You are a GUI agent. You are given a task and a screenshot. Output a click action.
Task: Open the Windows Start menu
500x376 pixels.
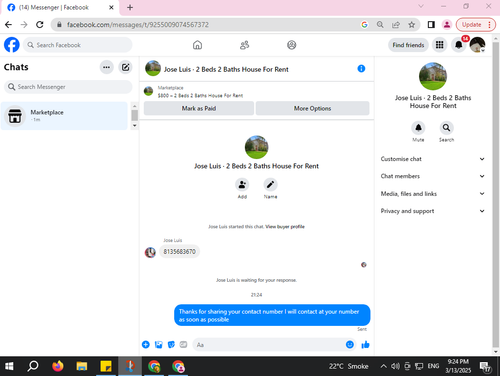[x=9, y=366]
